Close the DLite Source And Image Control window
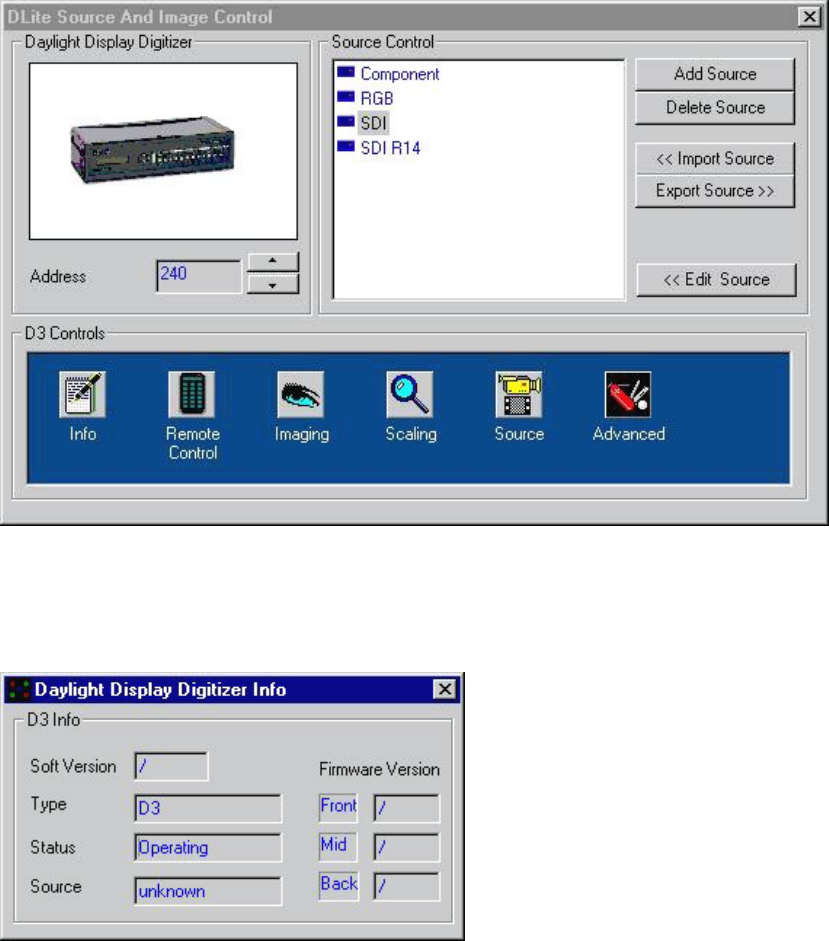Viewport: 829px width, 941px height. point(809,16)
